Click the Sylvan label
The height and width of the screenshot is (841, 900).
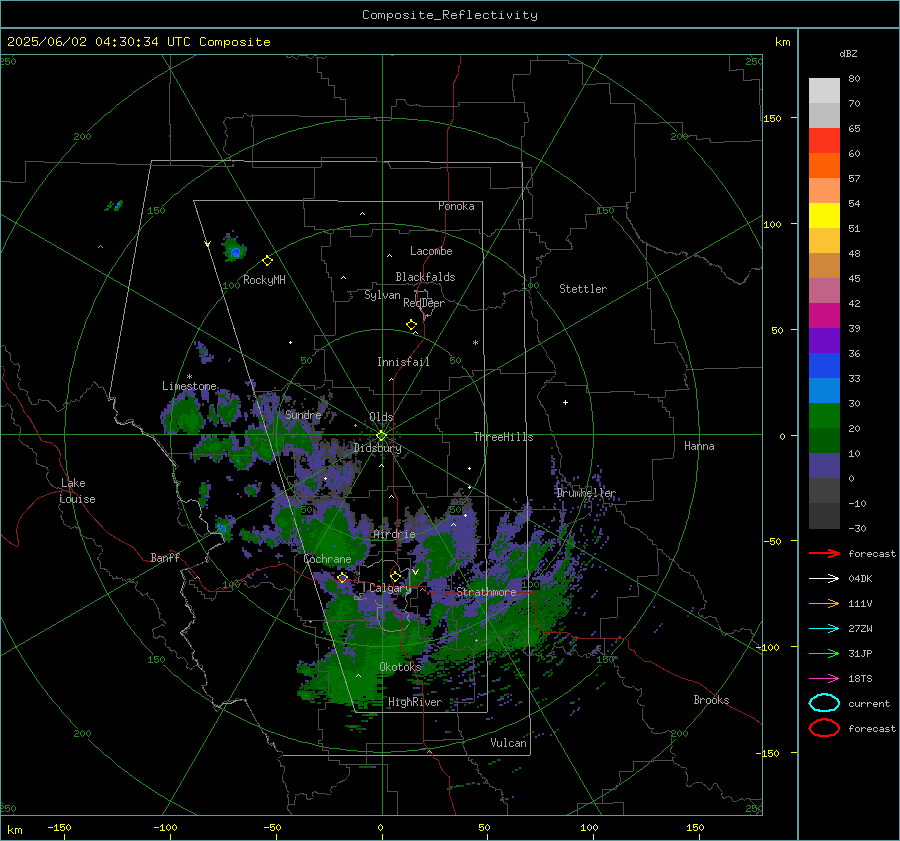[382, 295]
